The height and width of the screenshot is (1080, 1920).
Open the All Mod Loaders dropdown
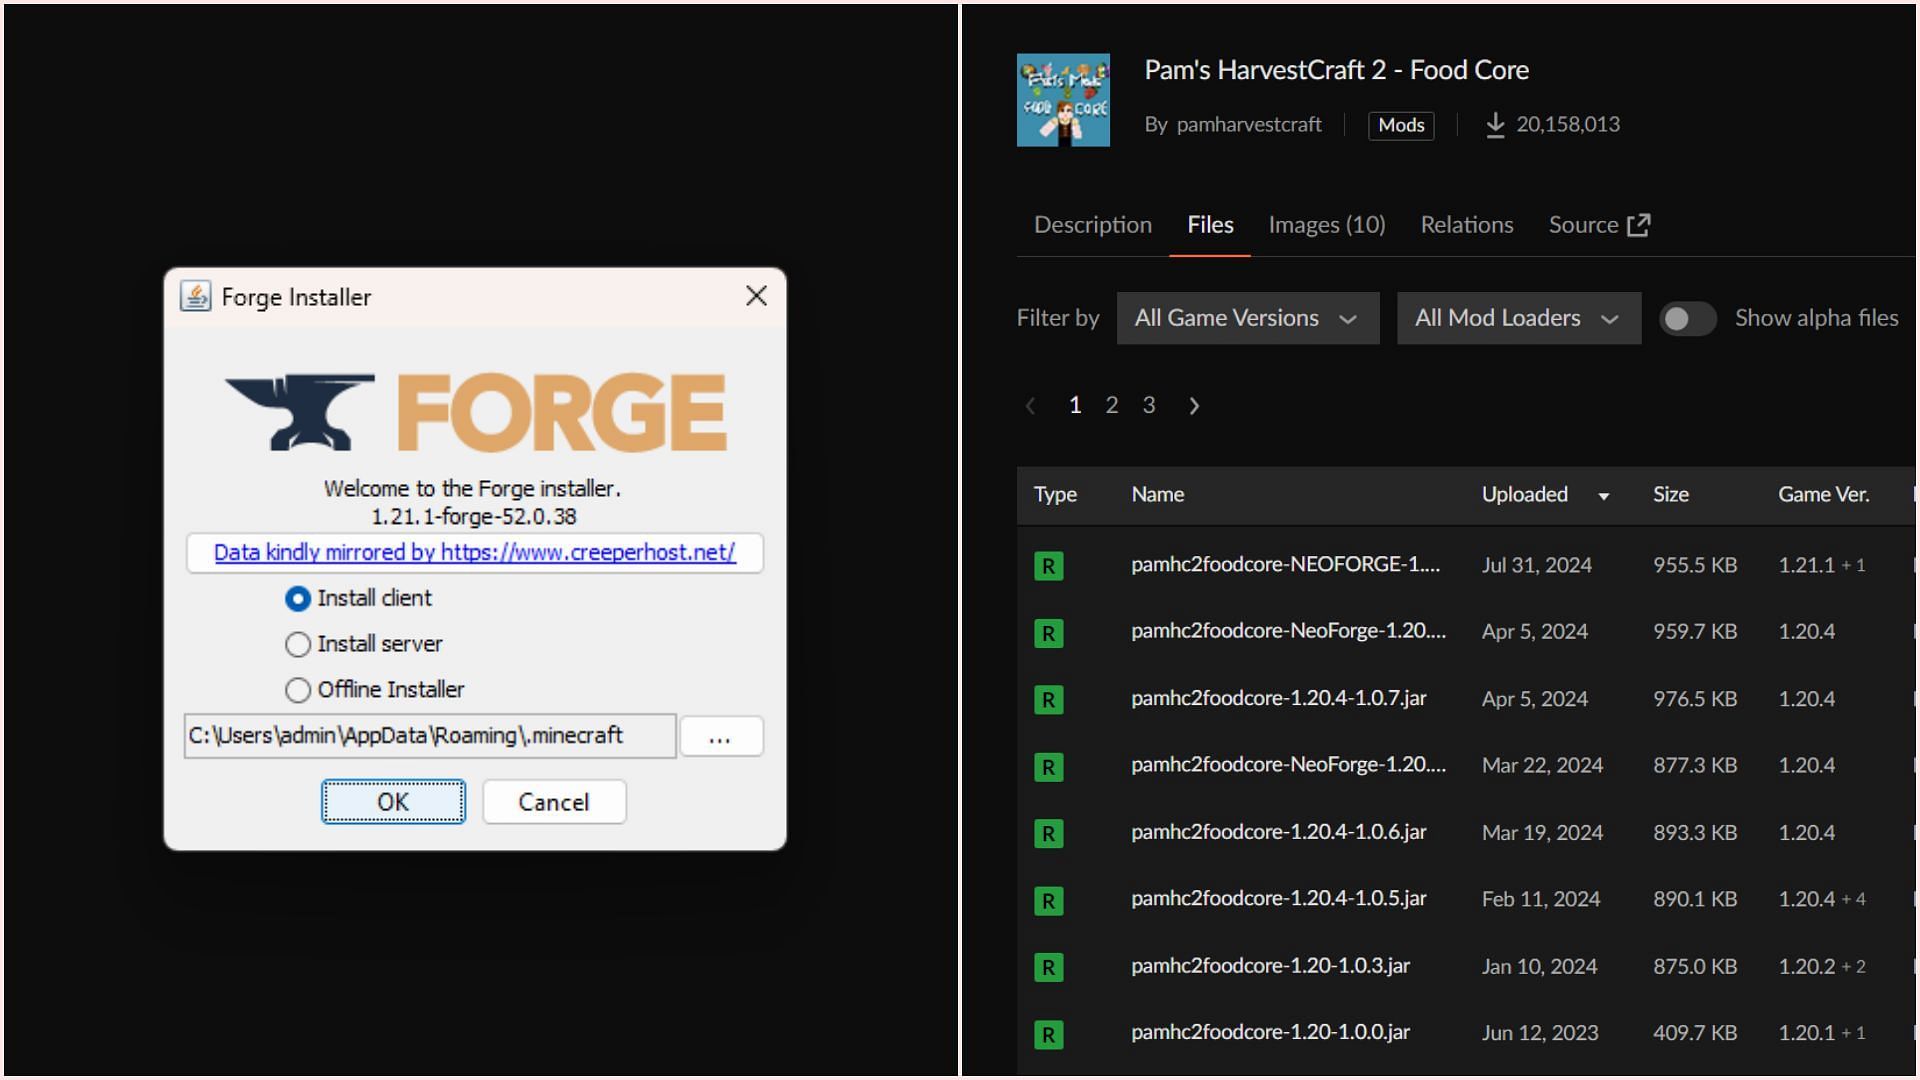[x=1519, y=318]
